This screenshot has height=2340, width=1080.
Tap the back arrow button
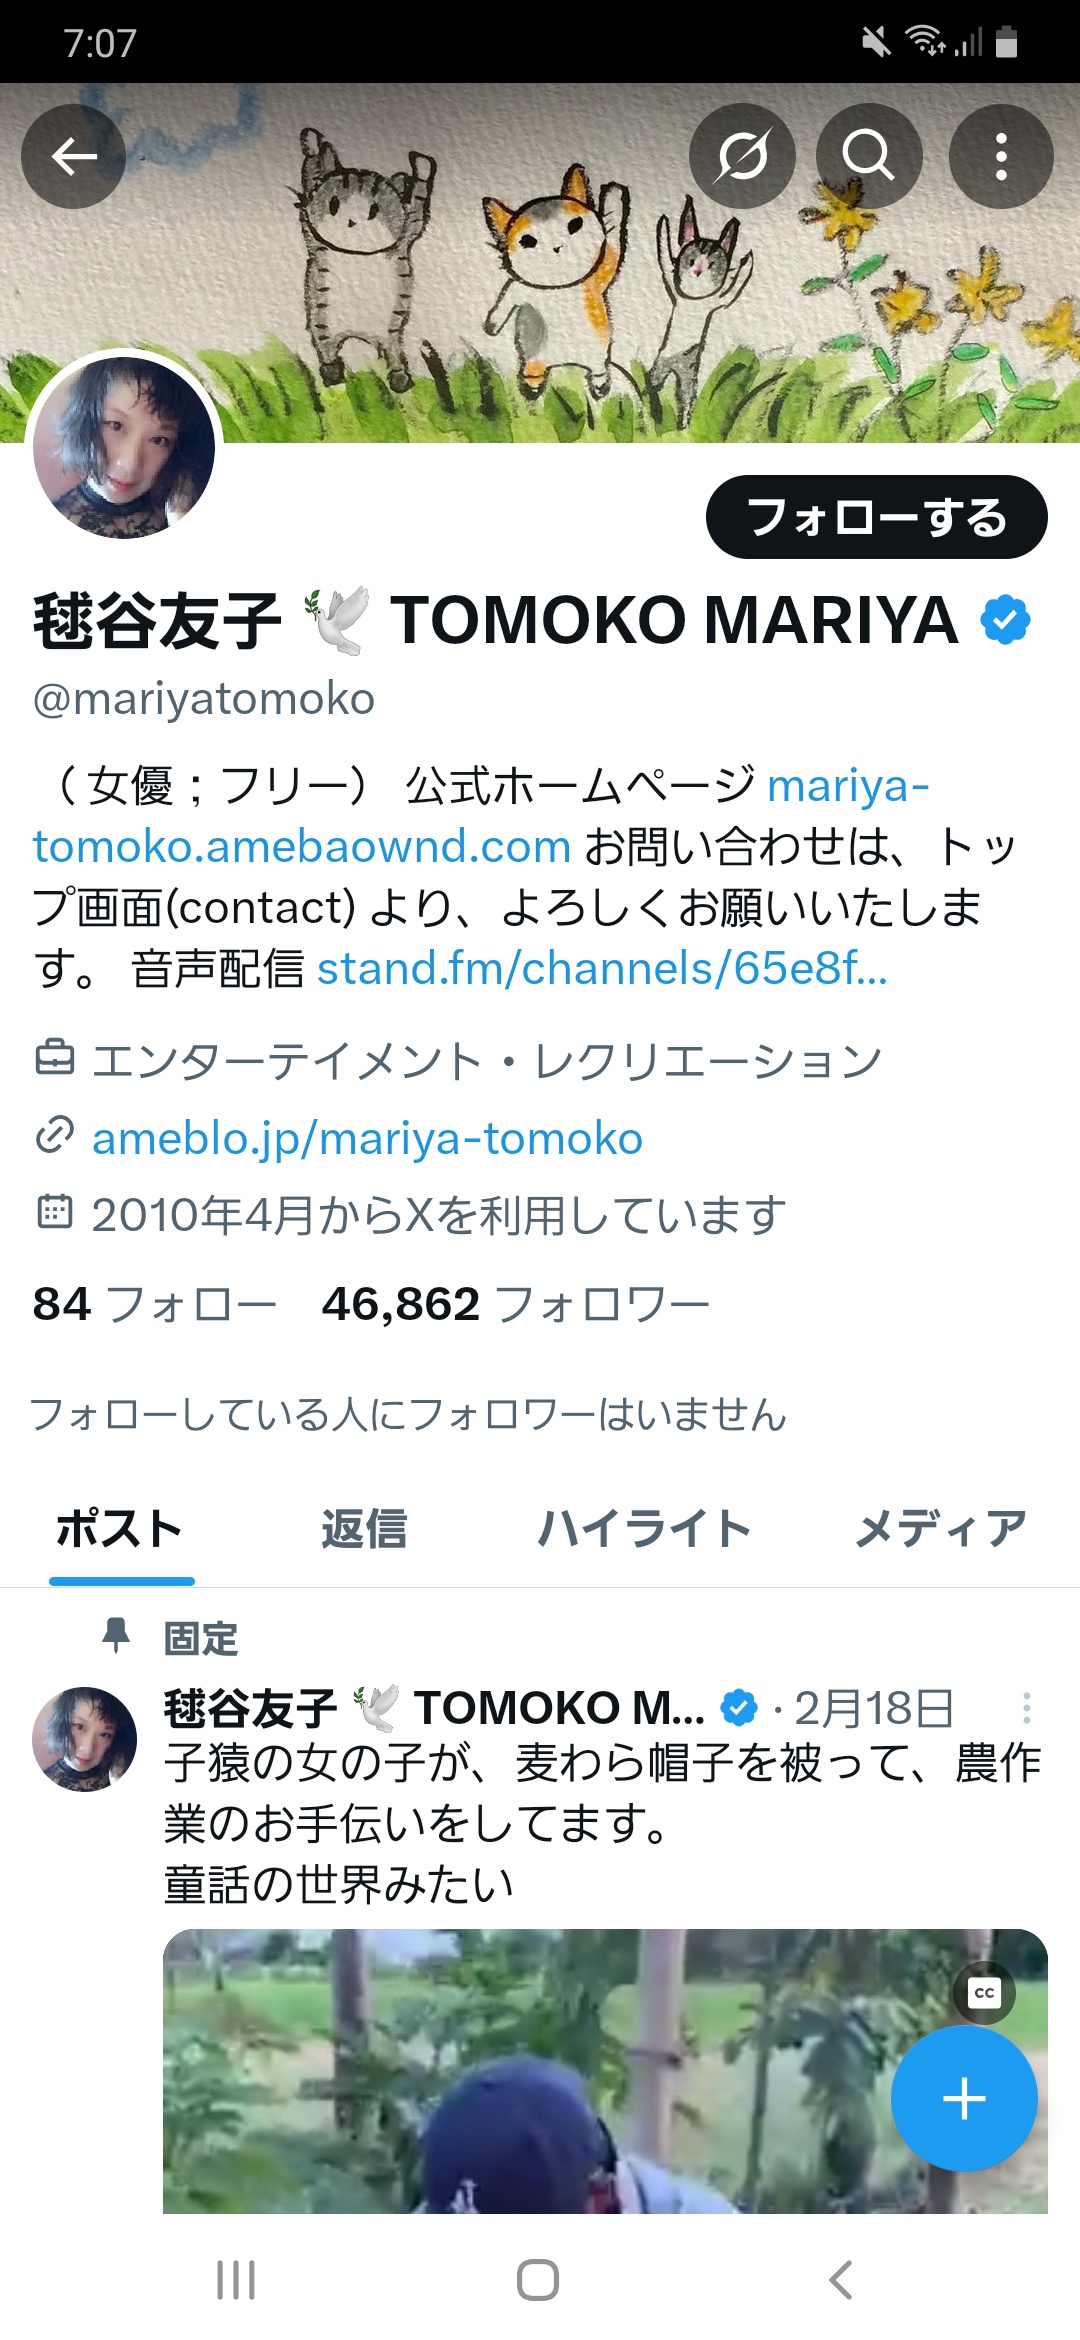(x=73, y=156)
